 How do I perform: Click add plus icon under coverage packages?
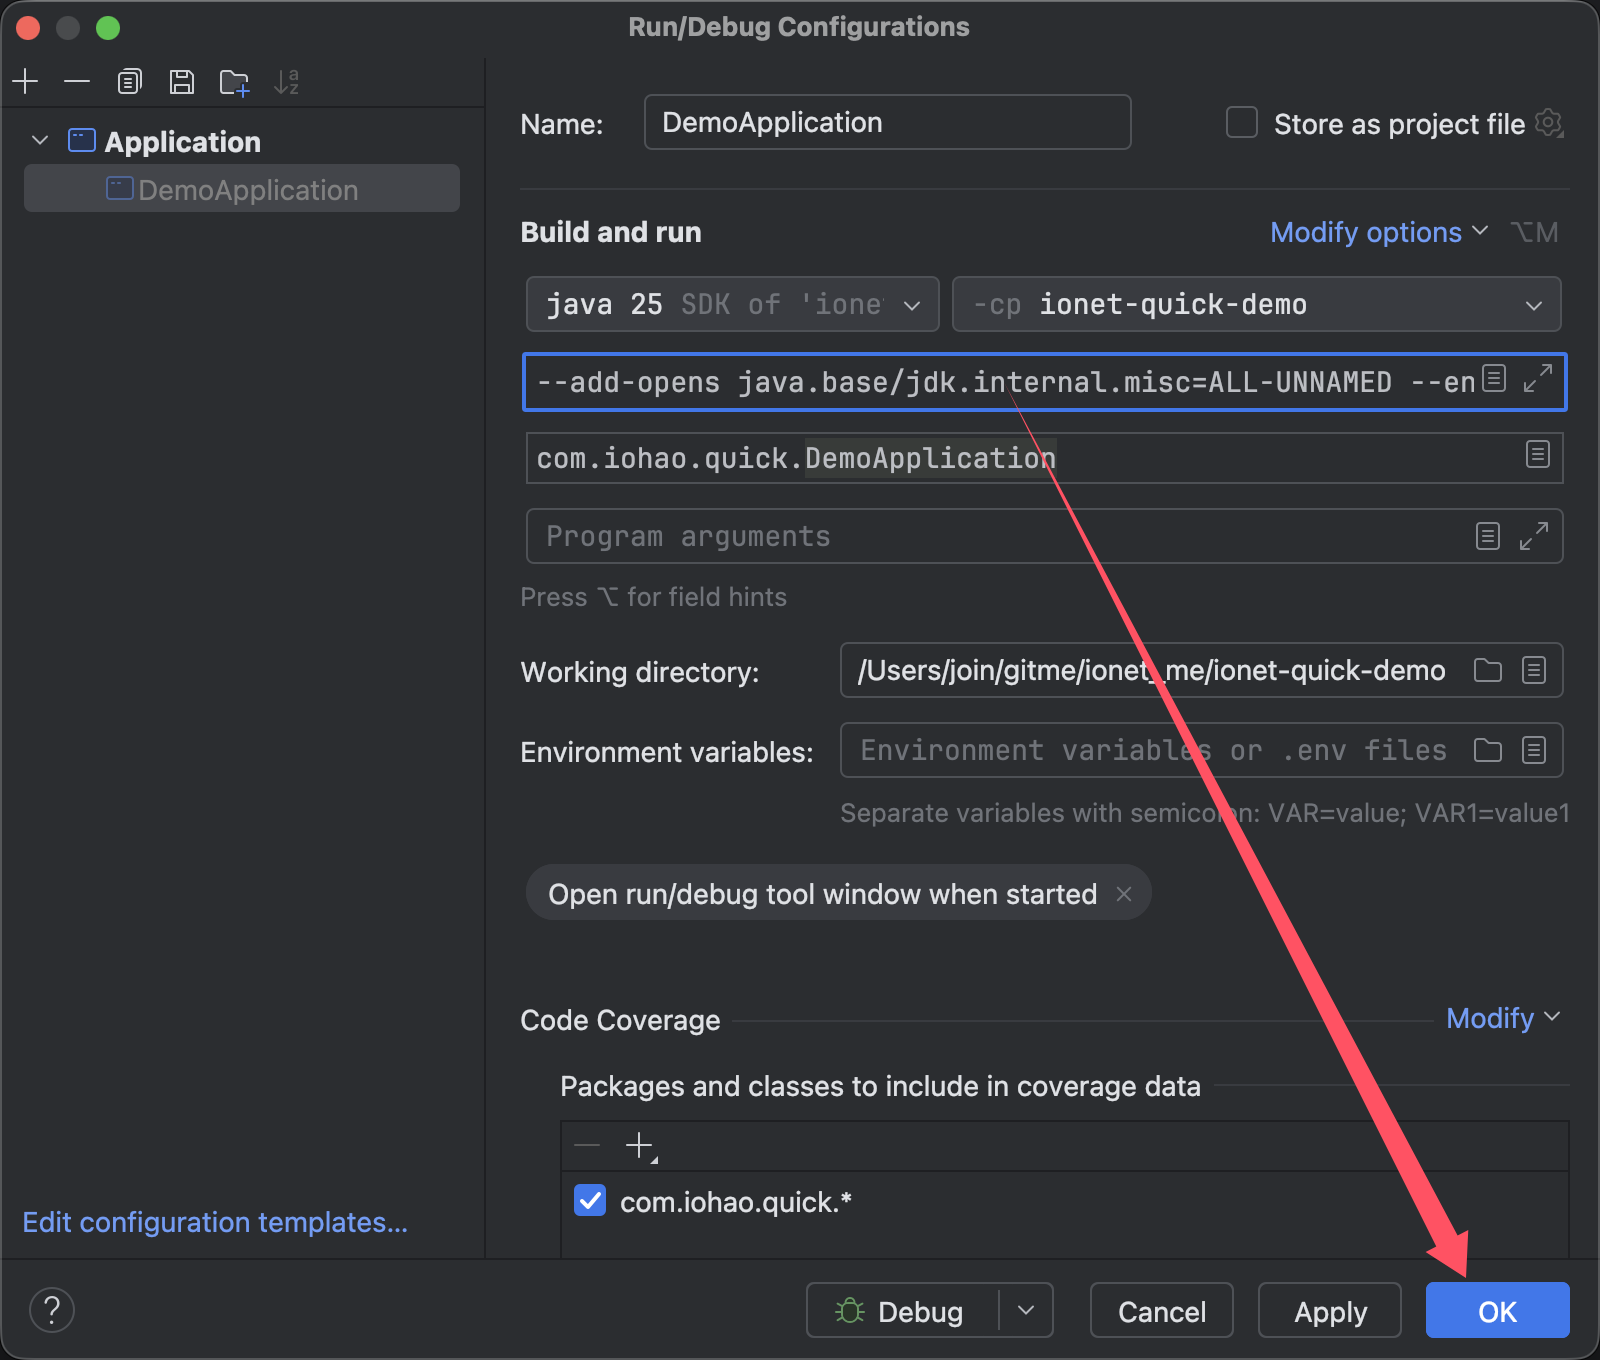[x=639, y=1145]
